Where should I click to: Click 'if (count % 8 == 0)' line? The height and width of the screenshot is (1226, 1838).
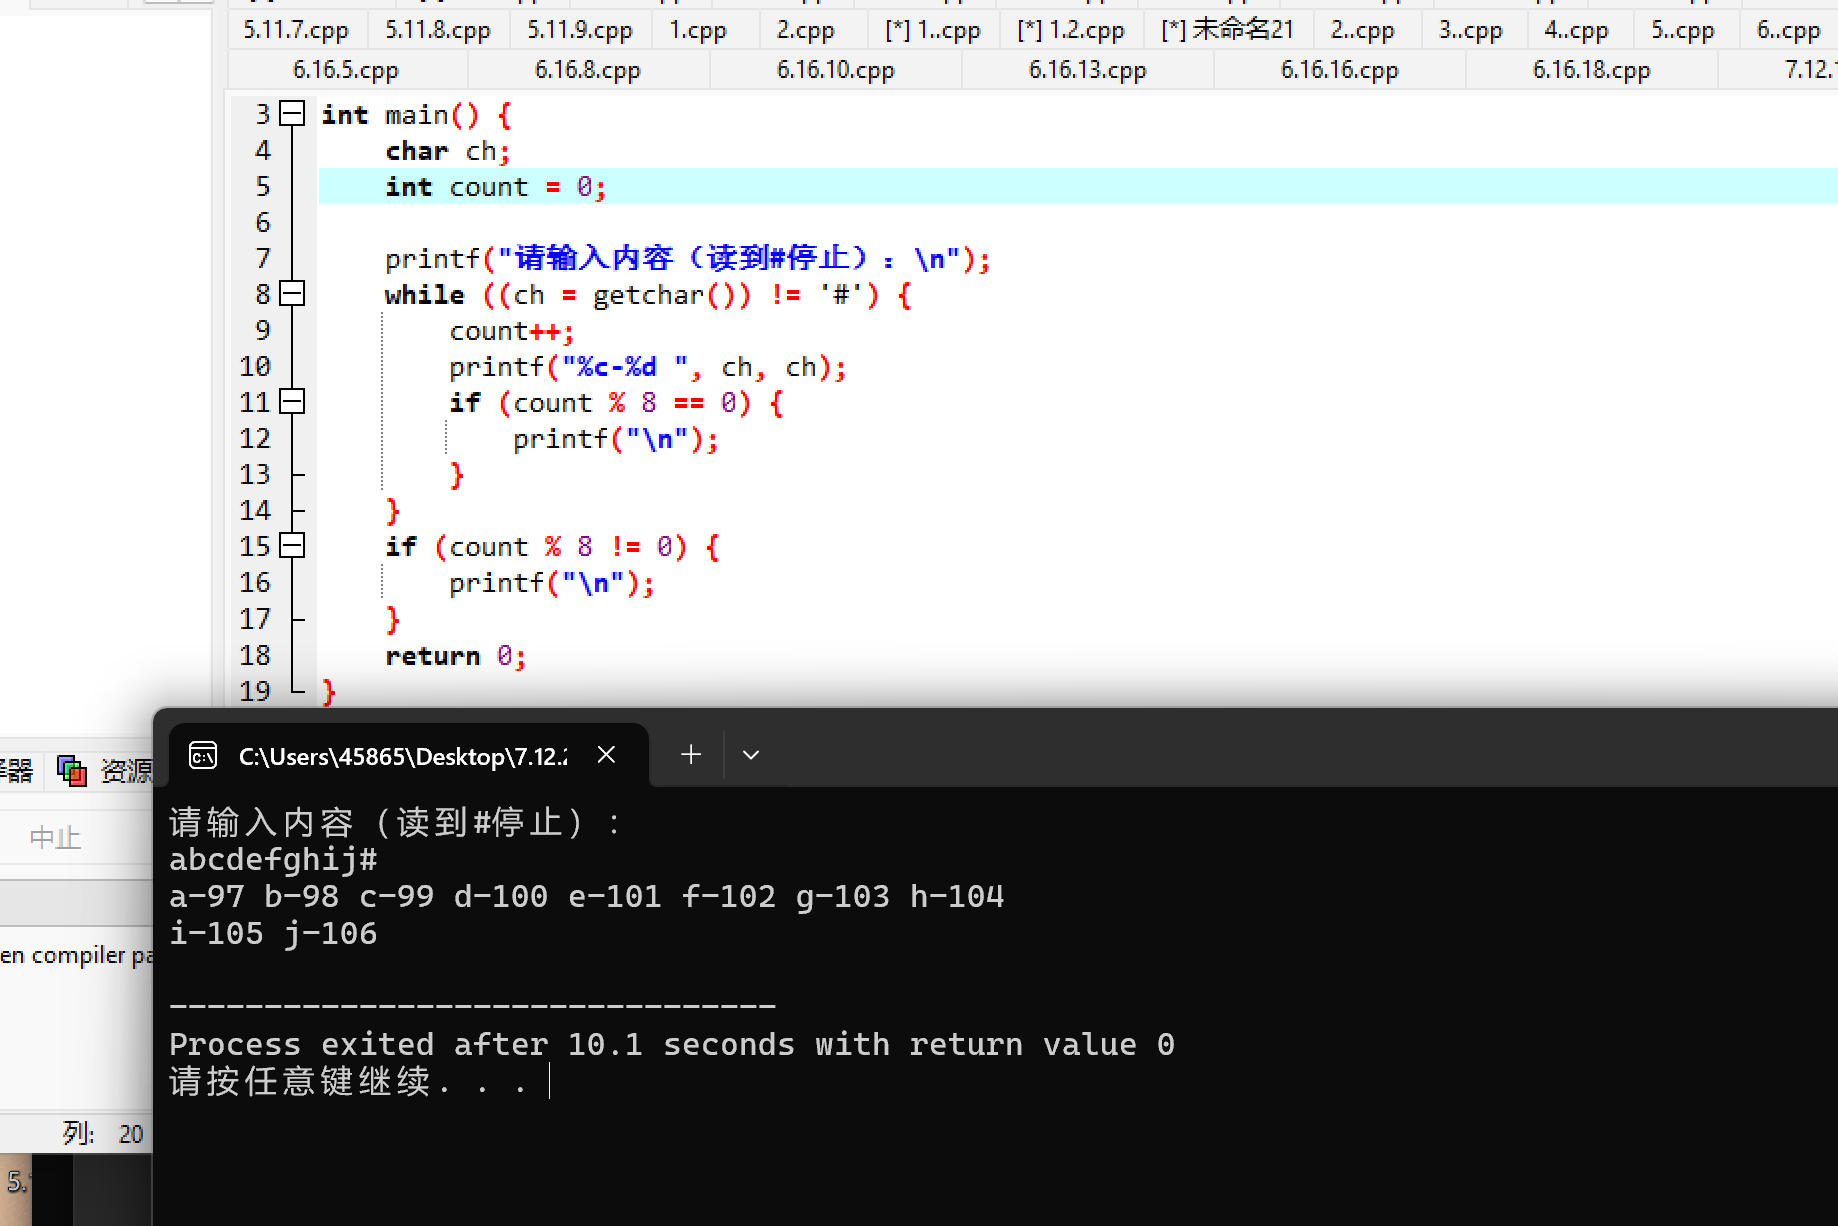616,403
